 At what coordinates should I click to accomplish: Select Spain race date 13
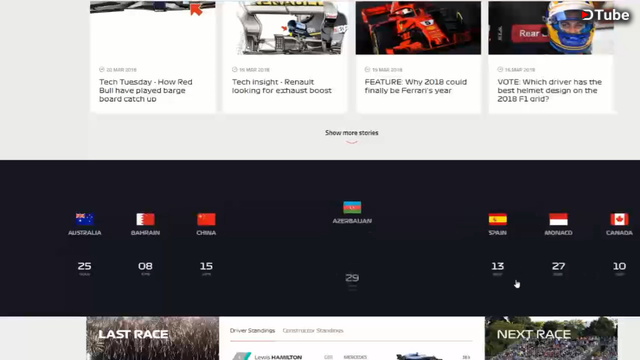pos(498,266)
